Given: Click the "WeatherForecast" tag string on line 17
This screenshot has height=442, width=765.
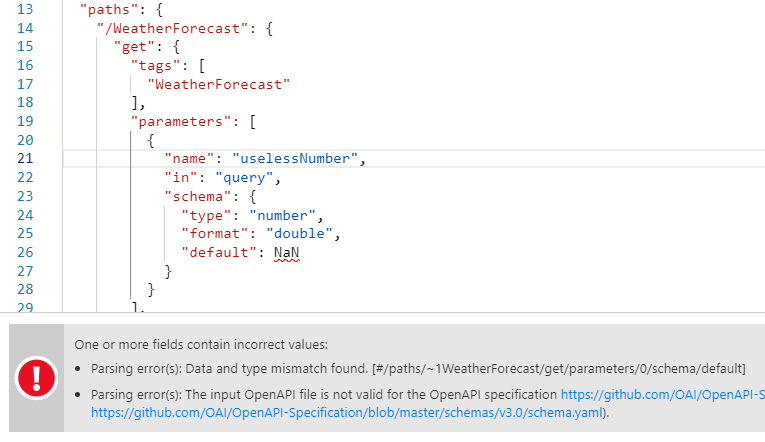Looking at the screenshot, I should 219,84.
